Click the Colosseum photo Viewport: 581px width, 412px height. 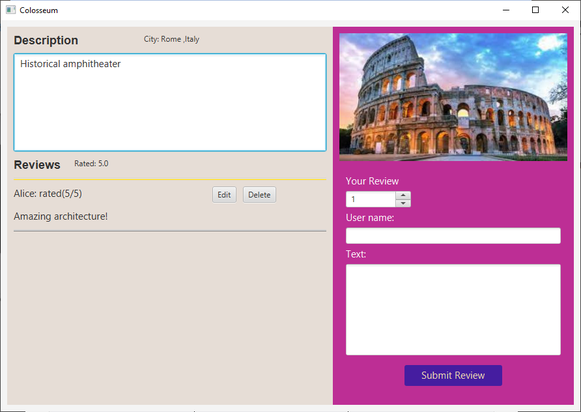453,97
